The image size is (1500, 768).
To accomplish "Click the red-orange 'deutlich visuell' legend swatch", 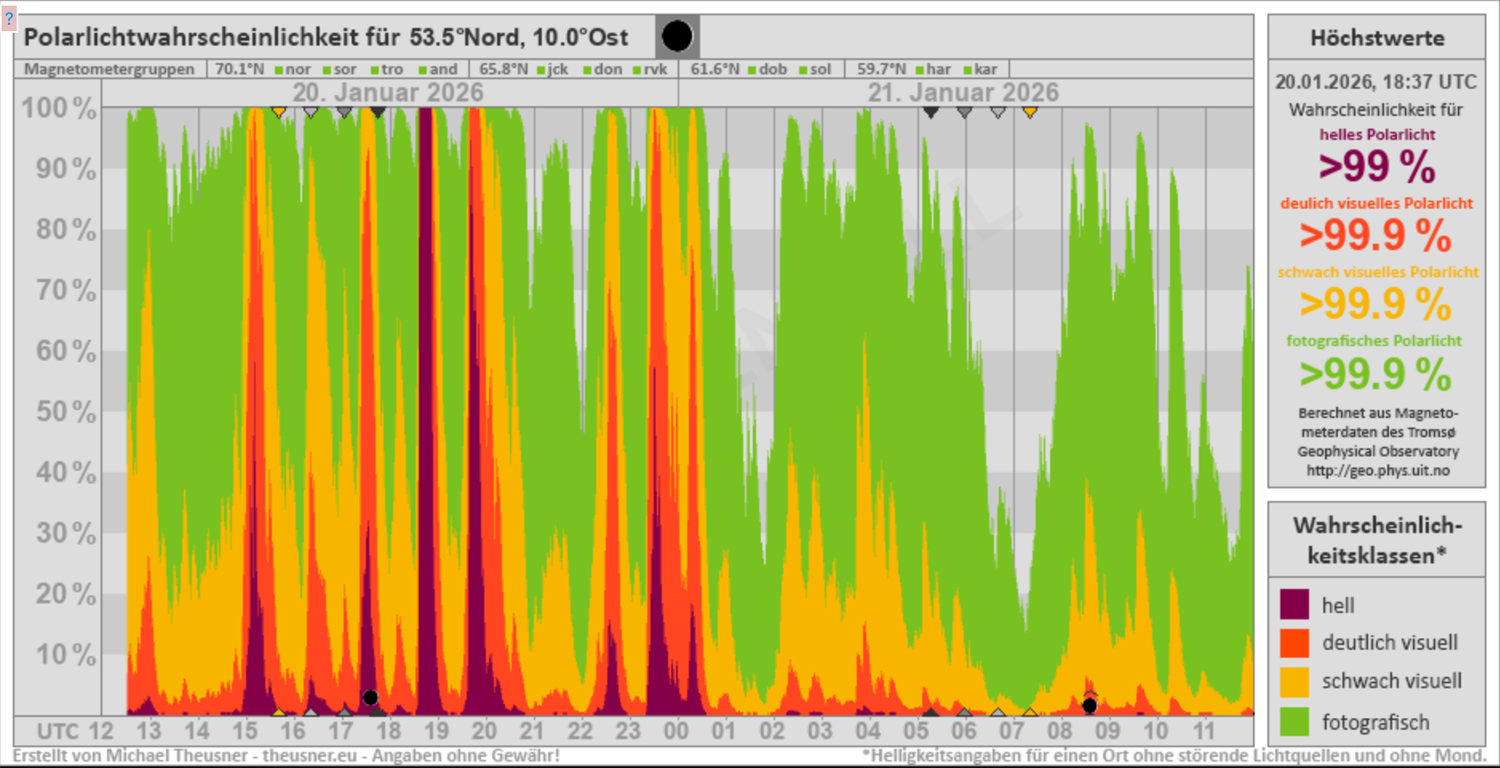I will pyautogui.click(x=1294, y=643).
